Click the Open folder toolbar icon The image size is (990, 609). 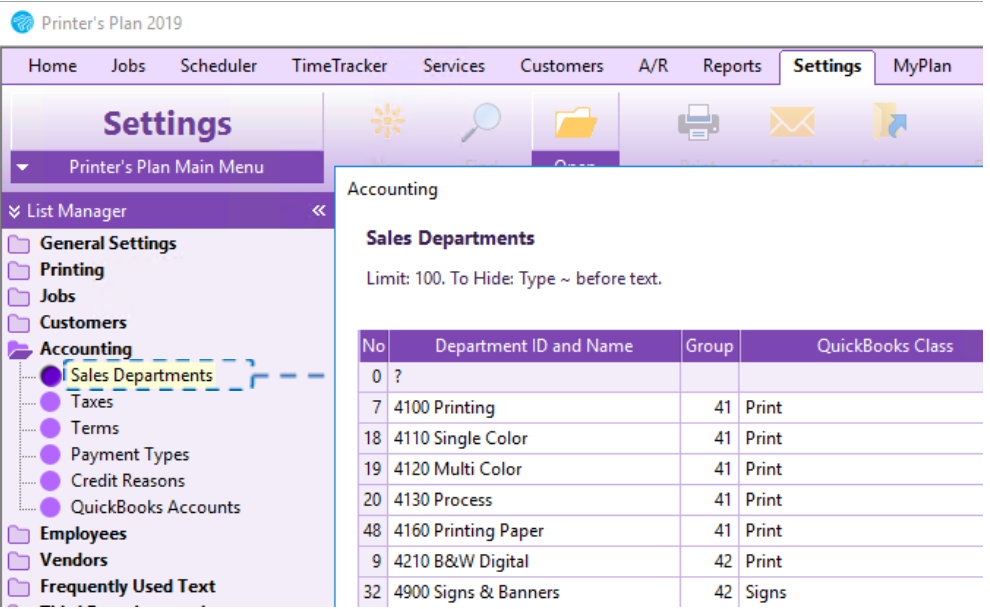coord(575,122)
